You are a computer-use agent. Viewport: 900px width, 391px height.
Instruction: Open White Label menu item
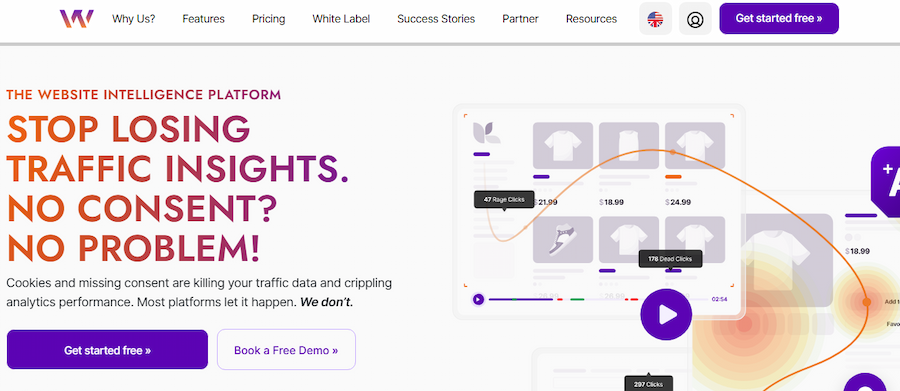pyautogui.click(x=341, y=19)
